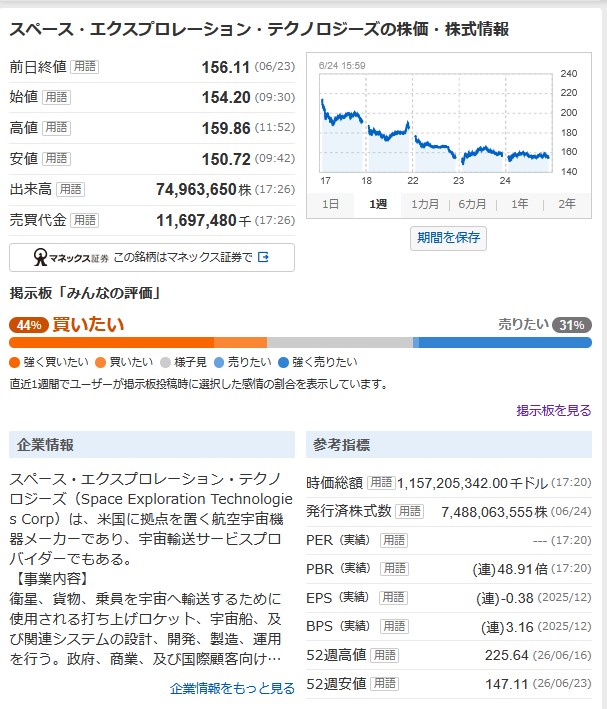Click the Monex securities logo icon
The width and height of the screenshot is (607, 709).
pos(40,257)
